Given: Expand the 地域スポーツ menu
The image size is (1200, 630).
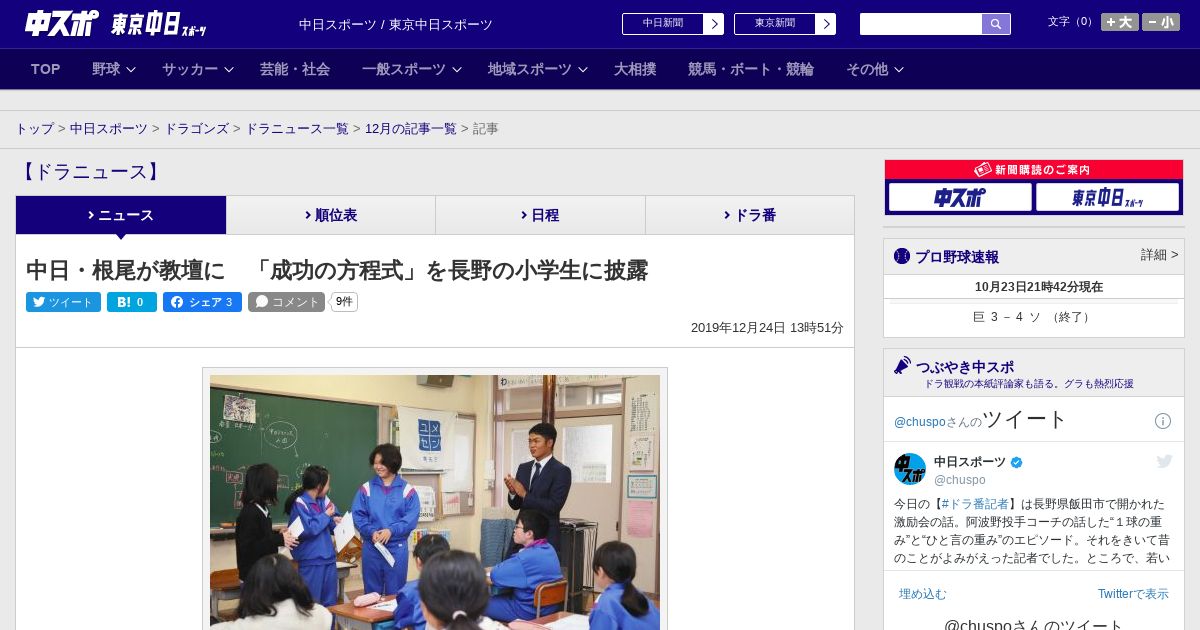Looking at the screenshot, I should [538, 69].
